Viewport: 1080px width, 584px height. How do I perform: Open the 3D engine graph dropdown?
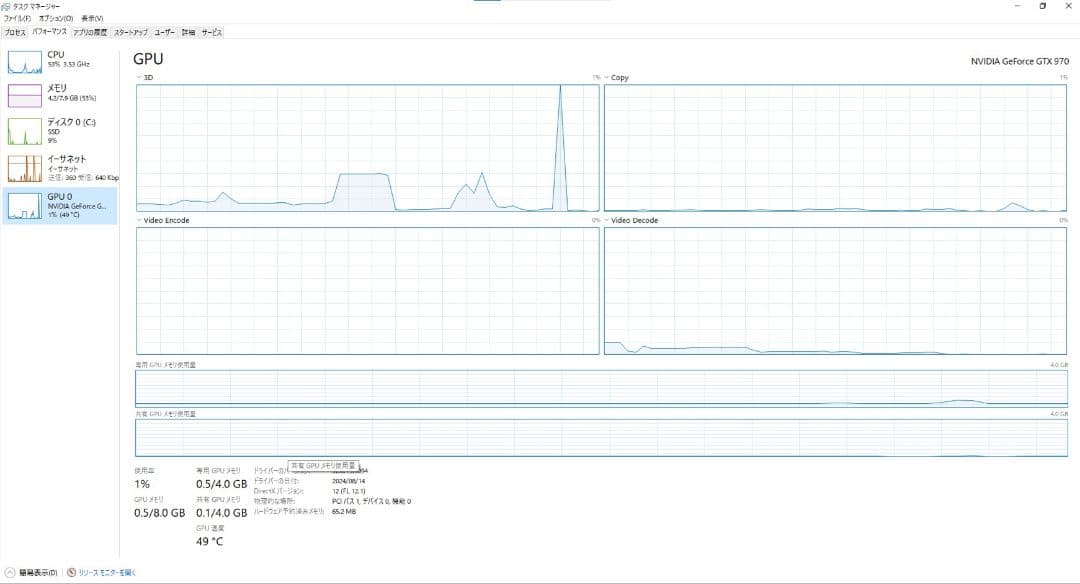point(138,77)
